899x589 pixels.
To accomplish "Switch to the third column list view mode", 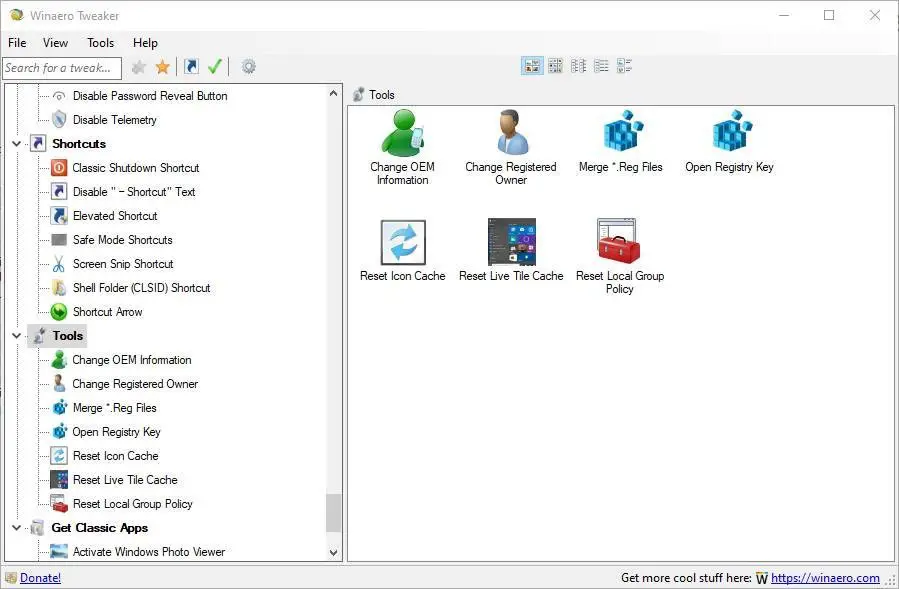I will 579,66.
